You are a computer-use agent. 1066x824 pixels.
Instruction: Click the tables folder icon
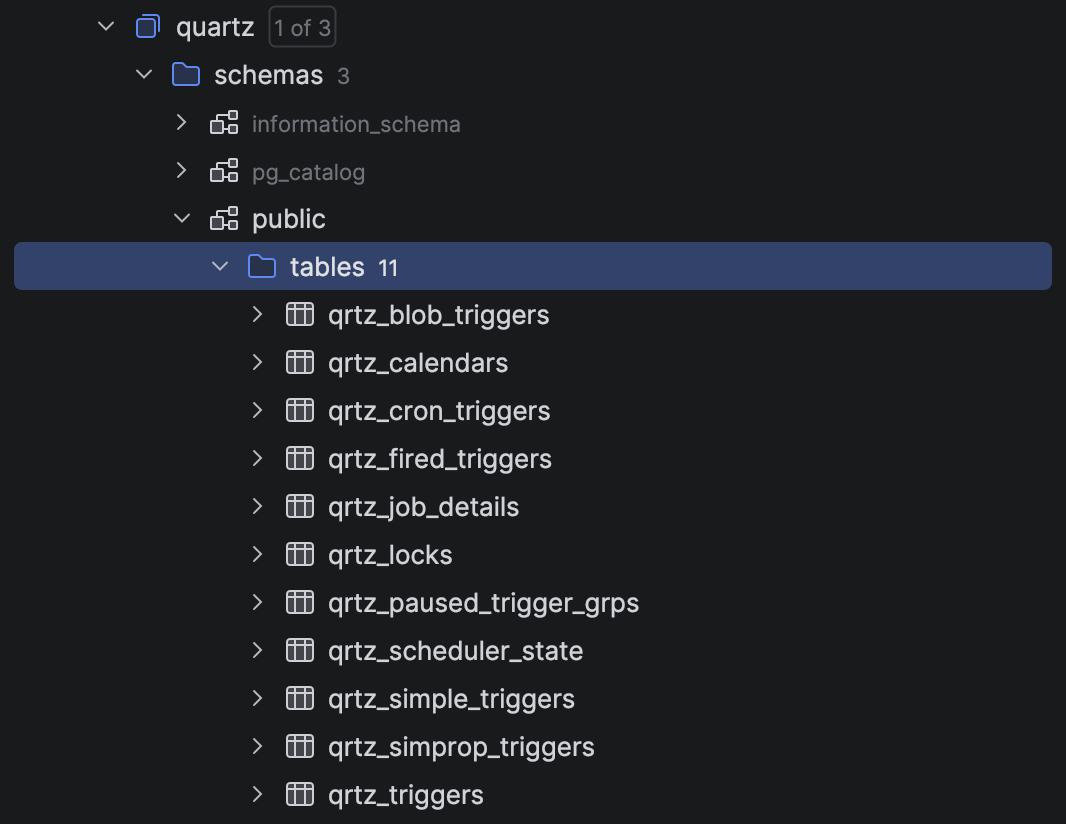tap(262, 267)
